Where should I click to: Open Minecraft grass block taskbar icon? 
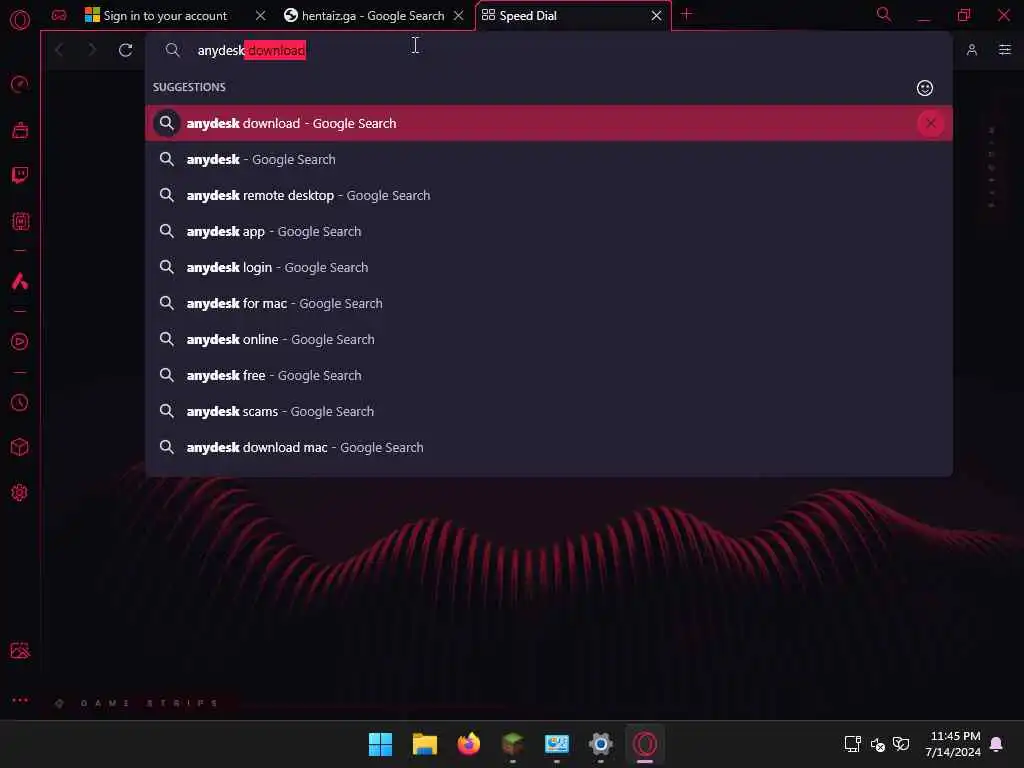(x=513, y=744)
